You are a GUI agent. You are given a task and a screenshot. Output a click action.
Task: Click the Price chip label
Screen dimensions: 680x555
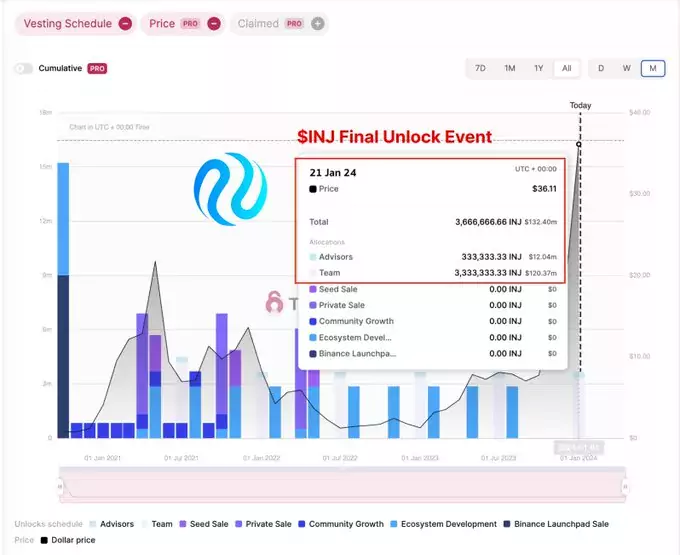tap(162, 23)
